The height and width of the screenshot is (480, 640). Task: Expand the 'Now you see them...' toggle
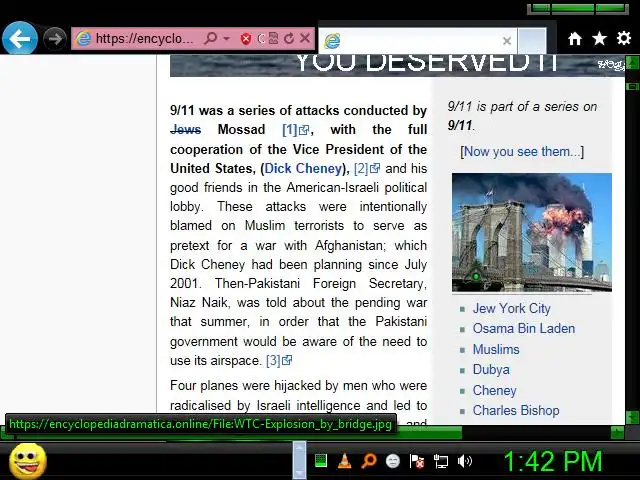[522, 151]
